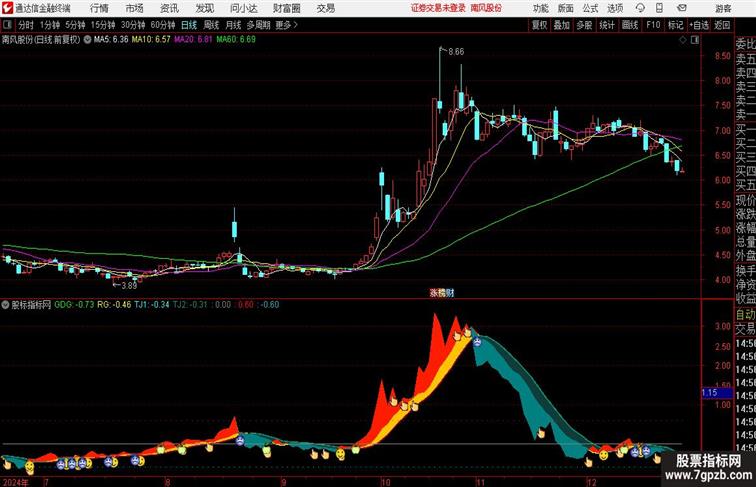Open the 功能 menu
The height and width of the screenshot is (487, 756).
tap(540, 8)
